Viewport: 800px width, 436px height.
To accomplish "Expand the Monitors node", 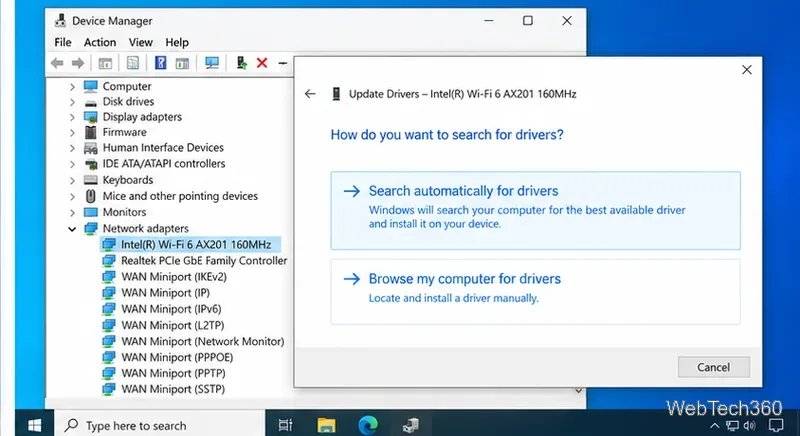I will click(x=72, y=213).
